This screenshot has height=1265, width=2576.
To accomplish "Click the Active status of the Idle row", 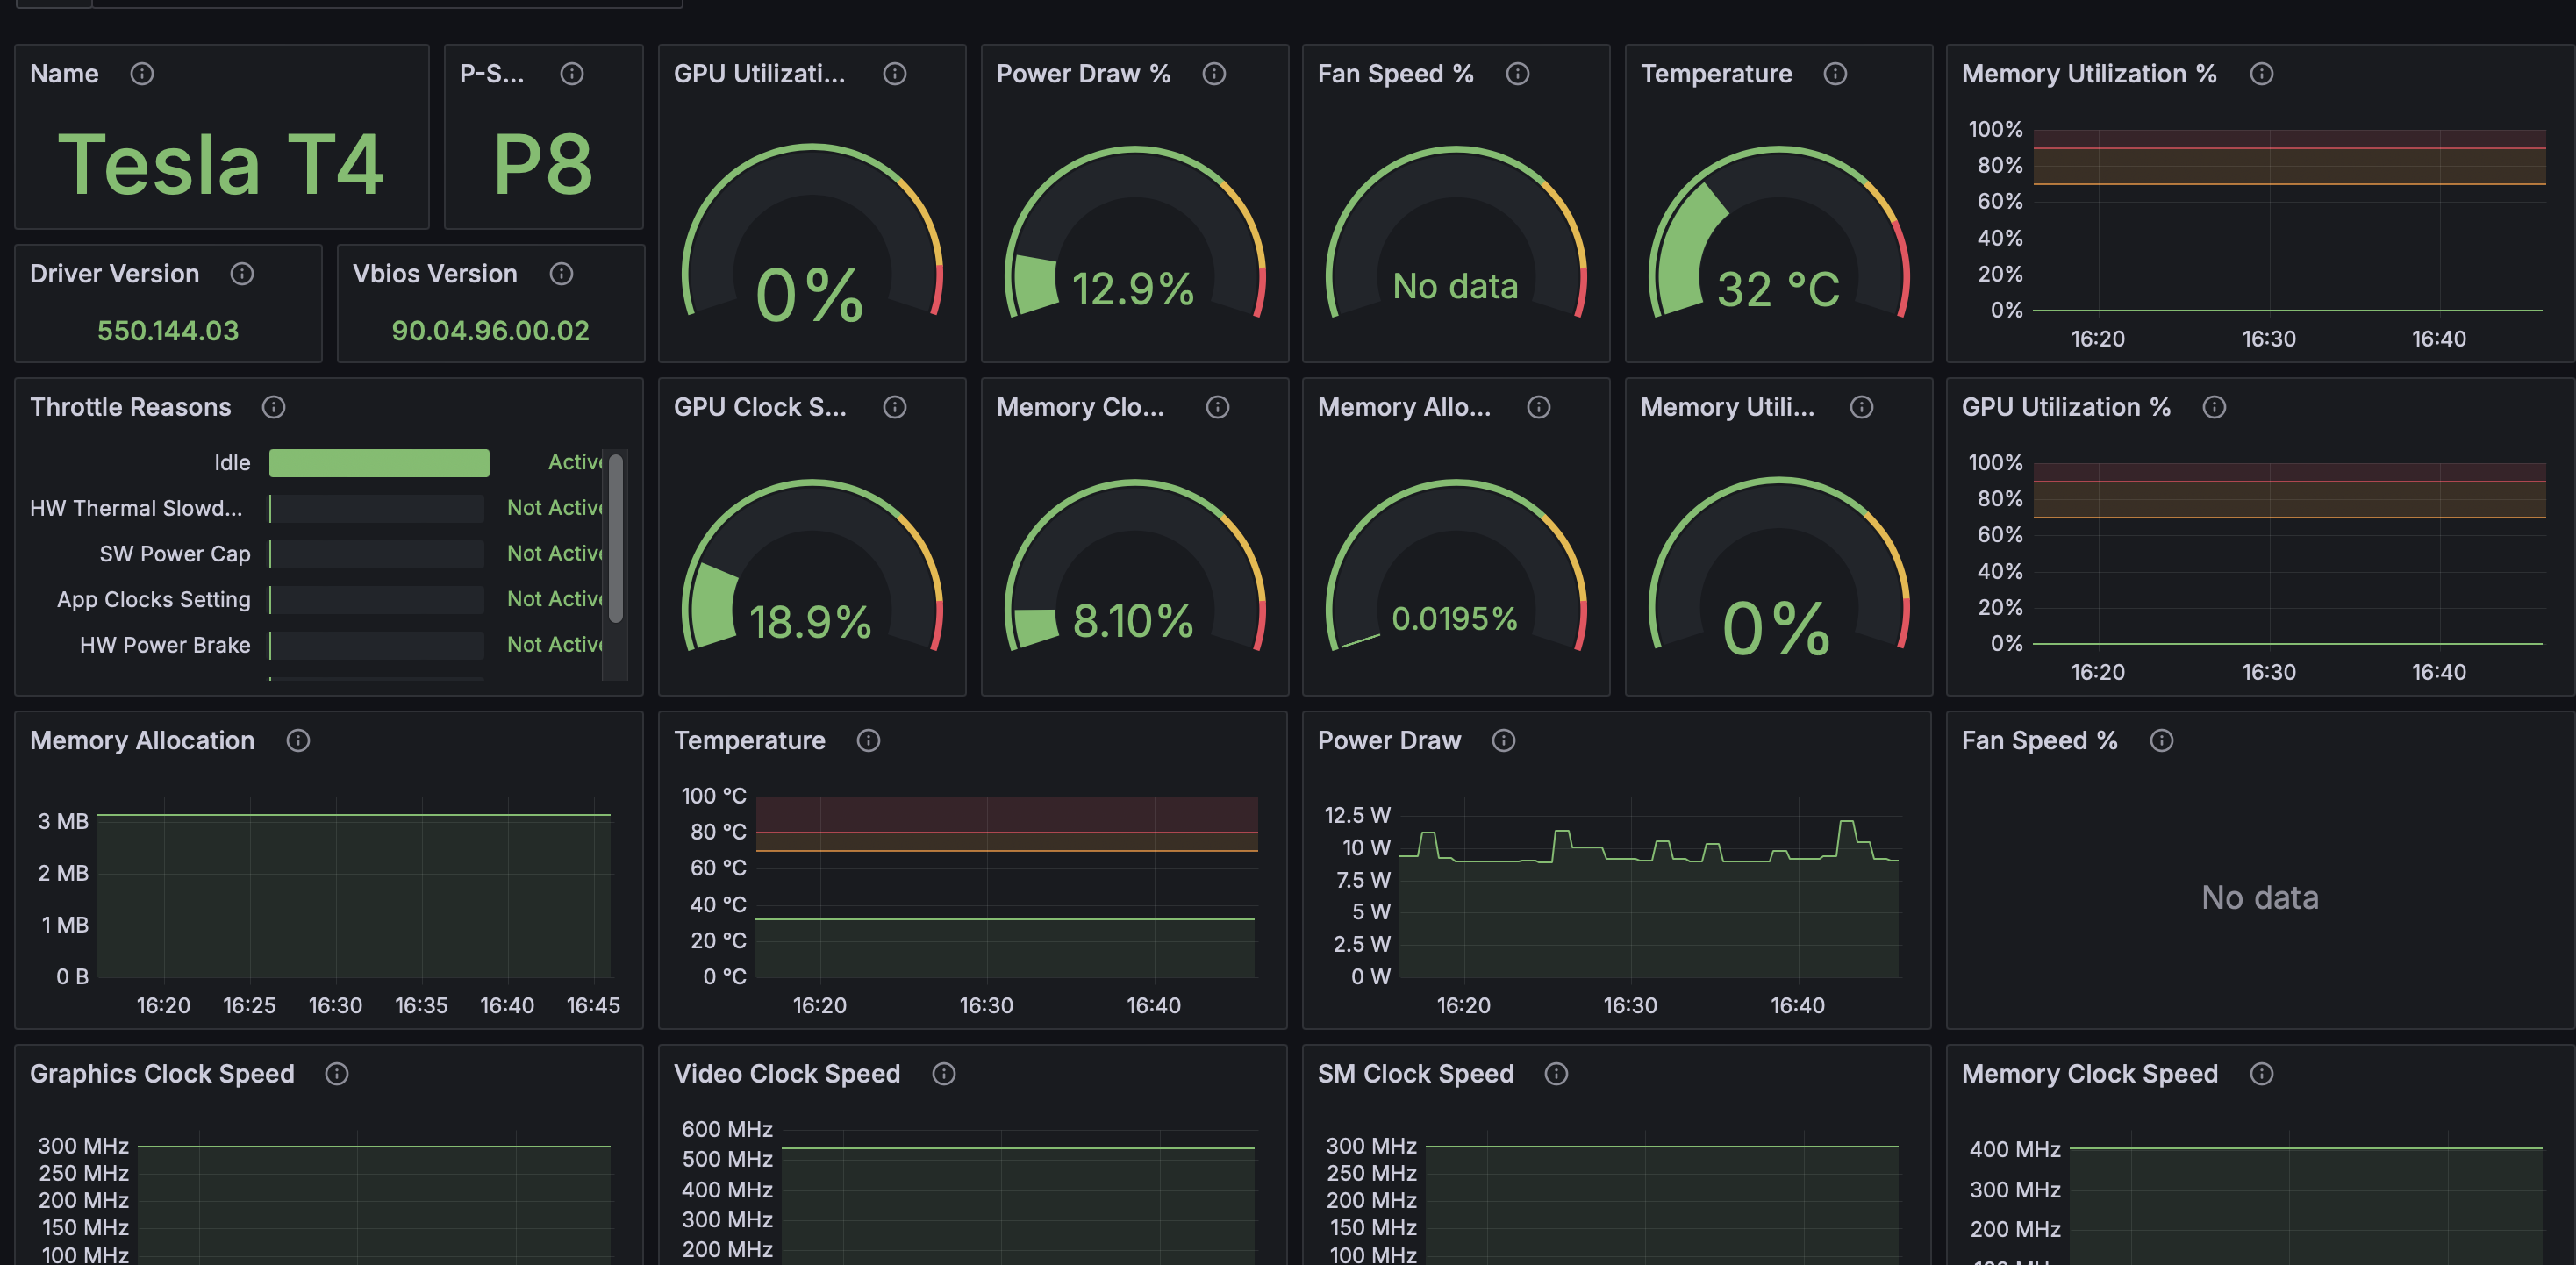I will 575,462.
